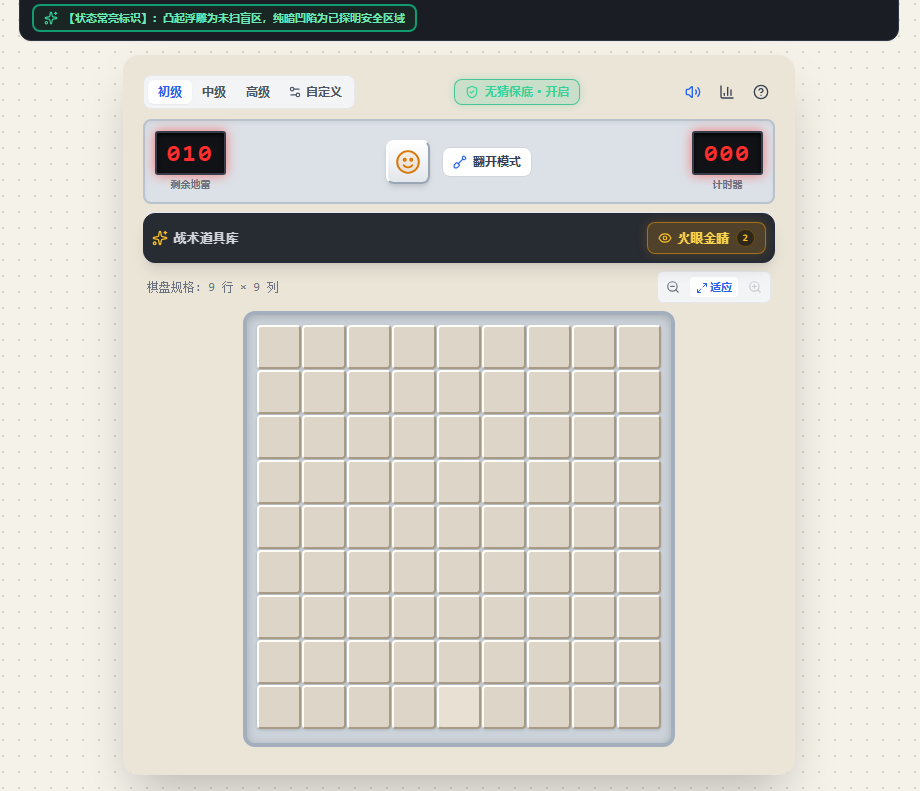The image size is (920, 791).
Task: Click the 计时器 label
Action: click(x=728, y=184)
